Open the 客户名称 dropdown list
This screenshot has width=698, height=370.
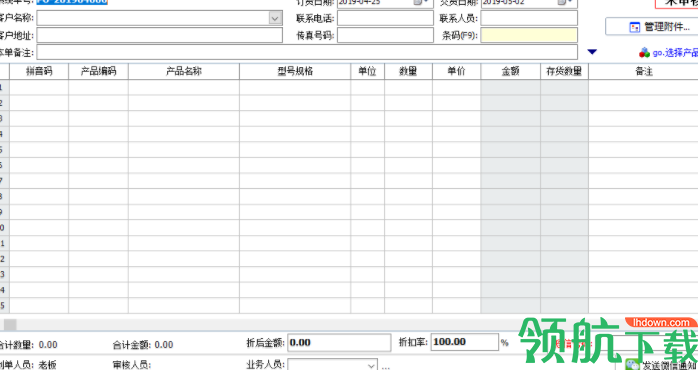[275, 18]
